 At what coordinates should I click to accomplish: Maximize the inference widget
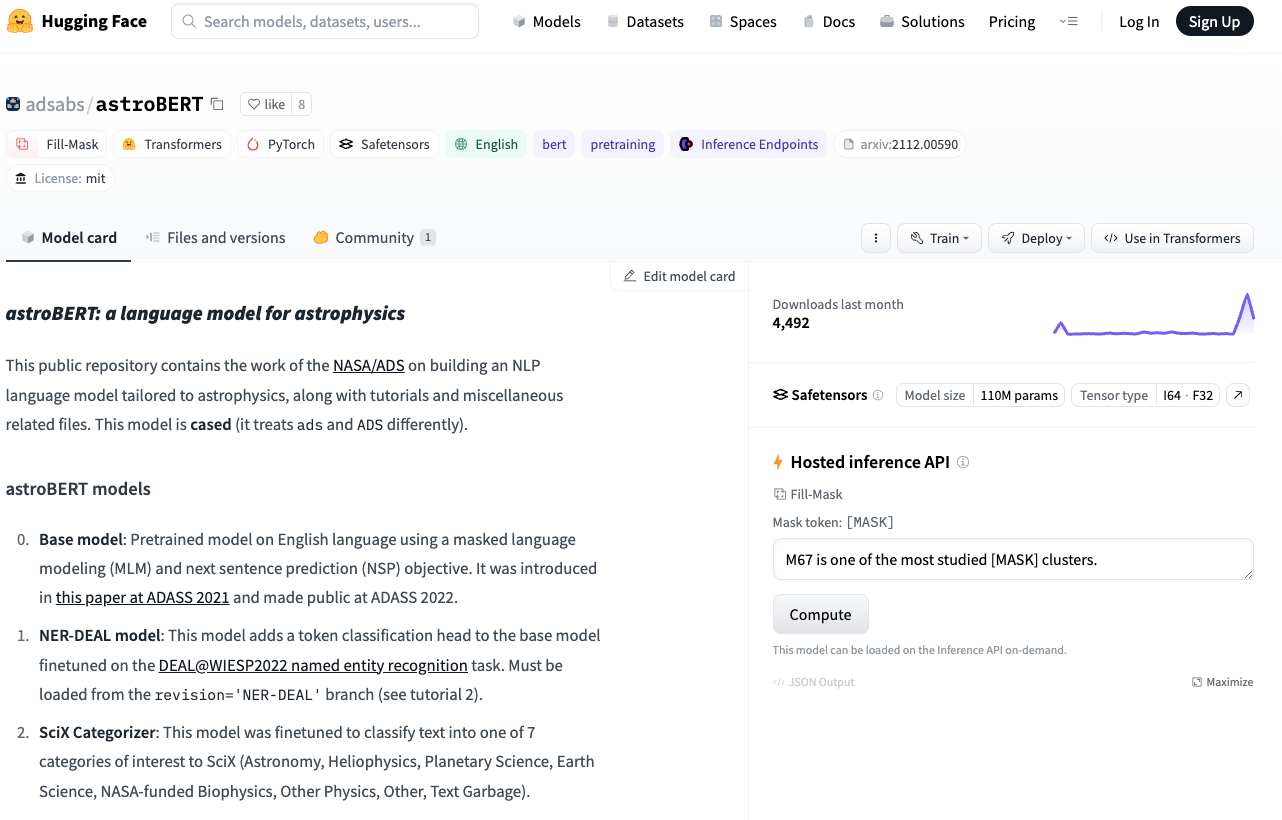(1222, 682)
